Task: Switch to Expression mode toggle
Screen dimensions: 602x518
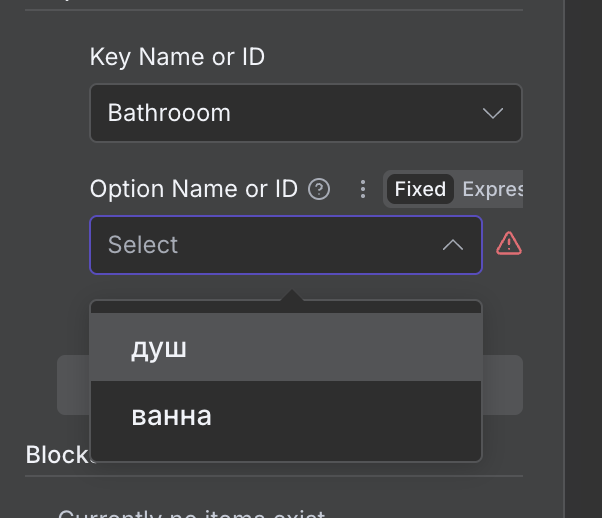Action: click(x=493, y=189)
